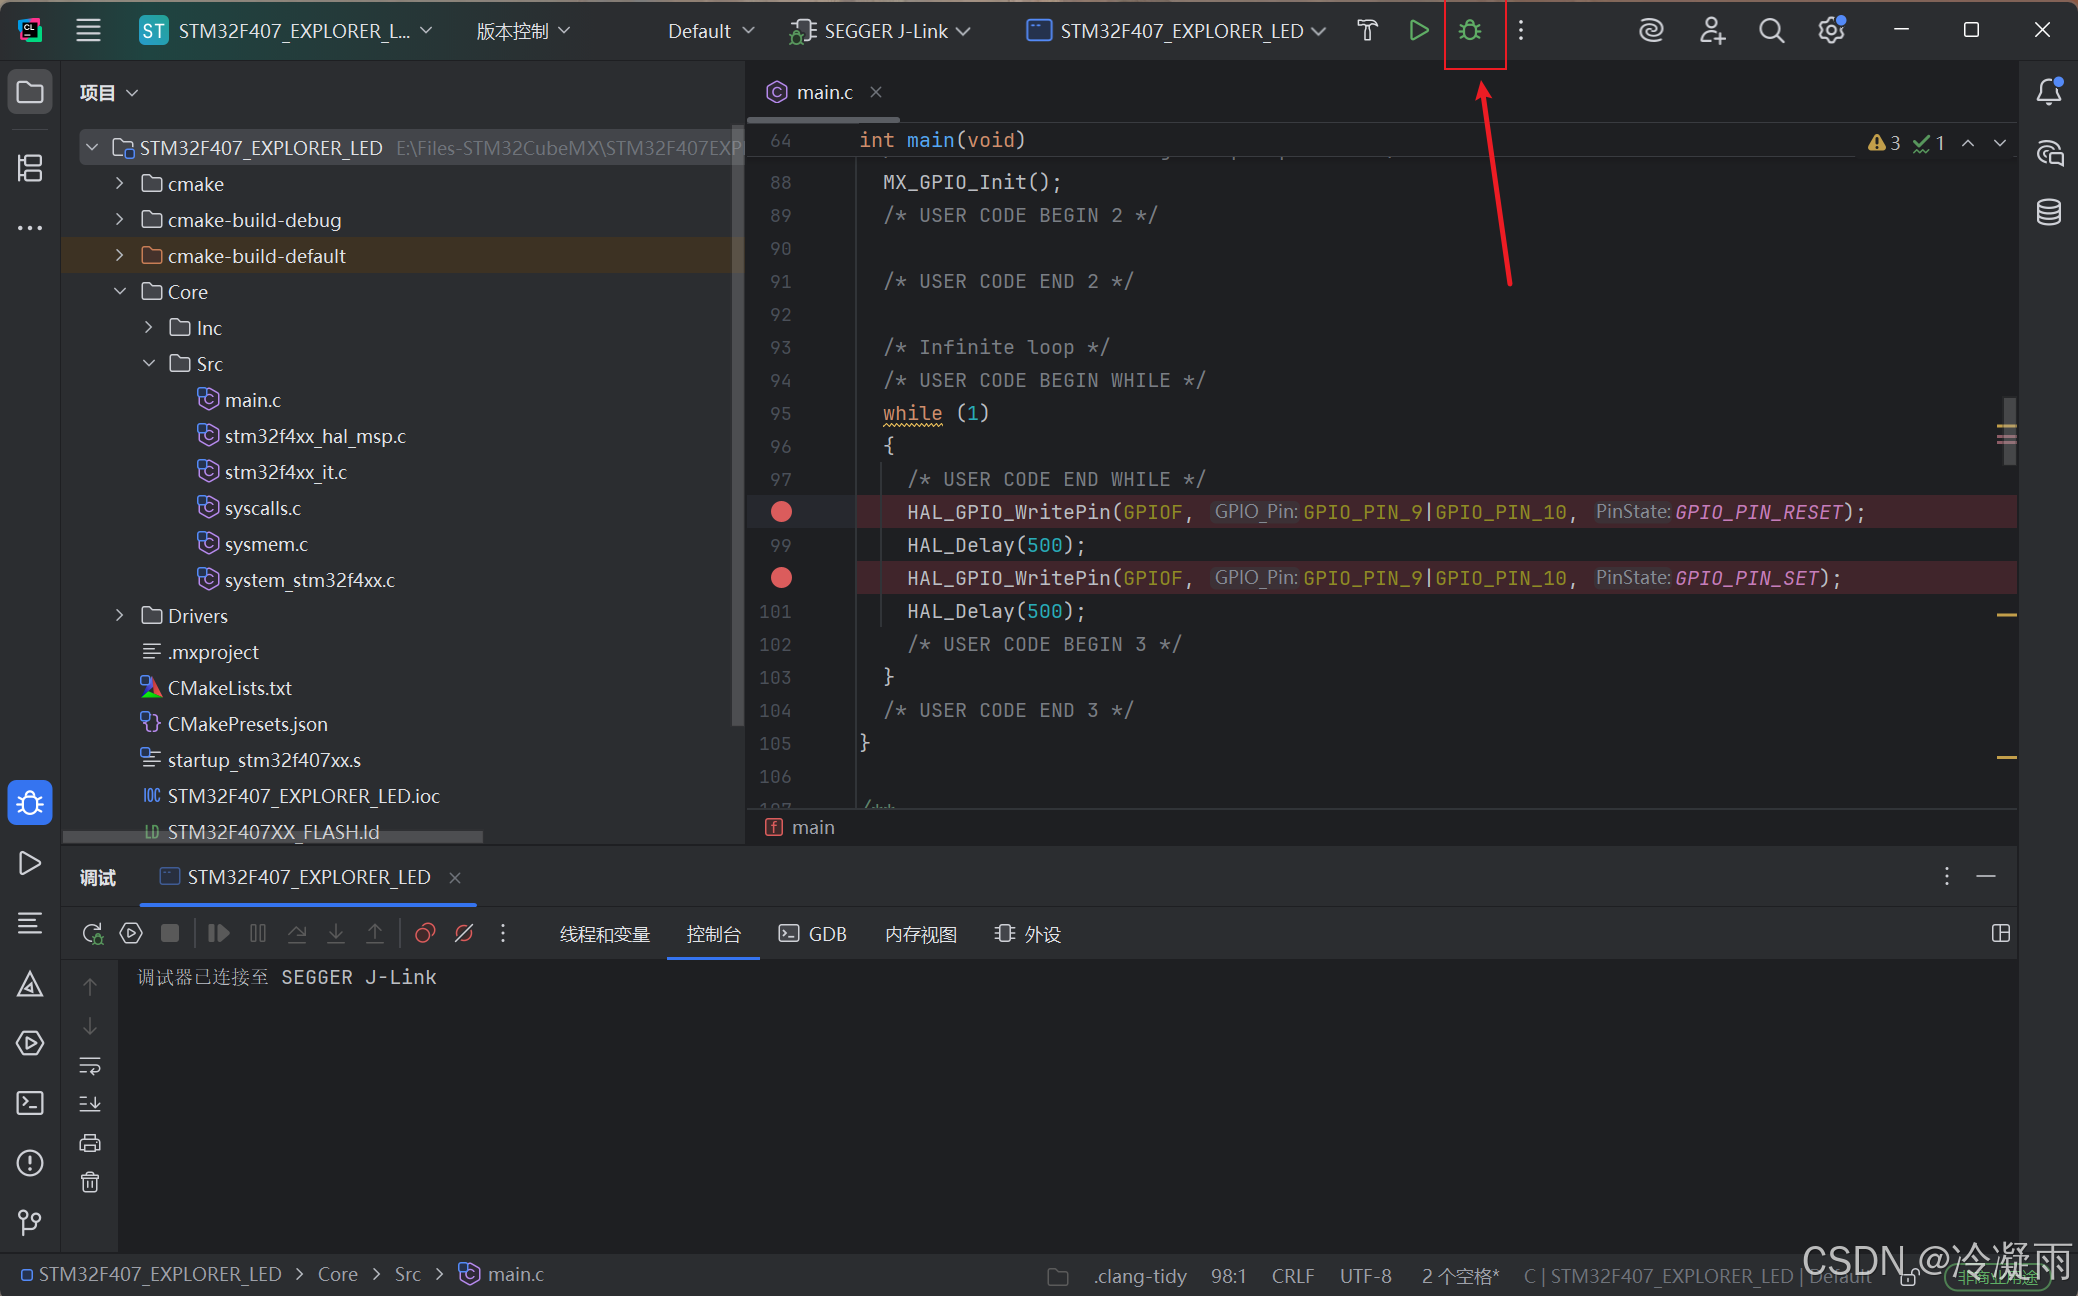Switch to 内存视图 tab
The width and height of the screenshot is (2078, 1296).
(921, 934)
